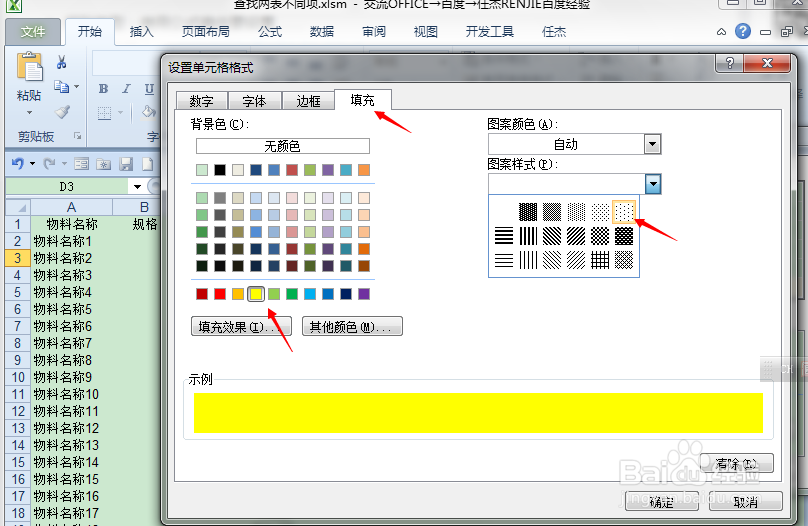This screenshot has height=526, width=808.
Task: Click the dialog help question mark button
Action: click(x=729, y=63)
